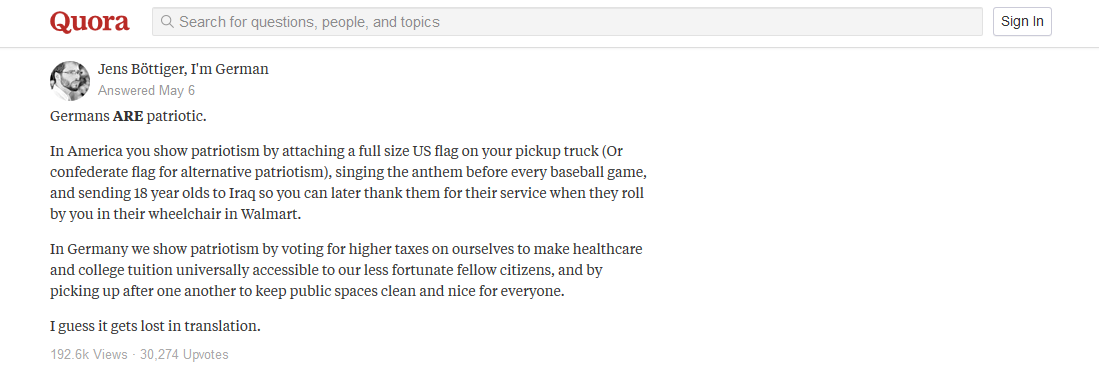Screen dimensions: 1099x377
Task: Click the word Iraq in the answer
Action: point(245,193)
